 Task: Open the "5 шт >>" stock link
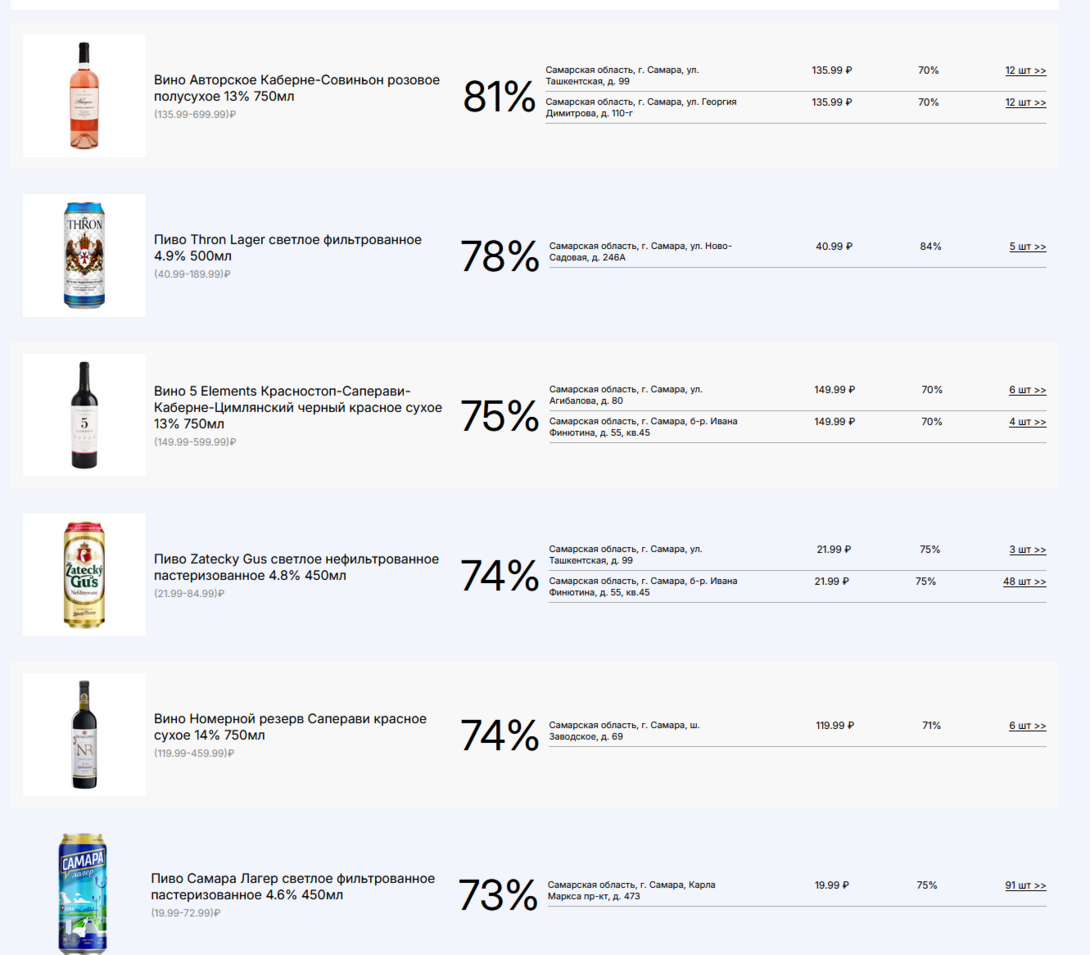1027,247
